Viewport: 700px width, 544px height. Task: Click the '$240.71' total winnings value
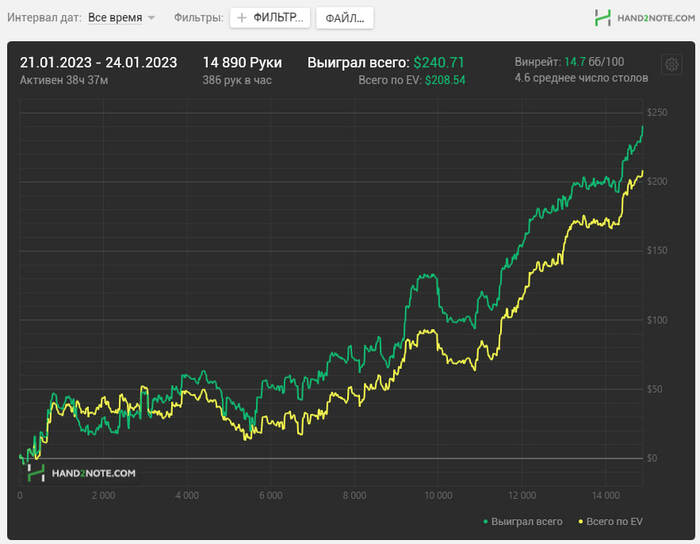(439, 62)
